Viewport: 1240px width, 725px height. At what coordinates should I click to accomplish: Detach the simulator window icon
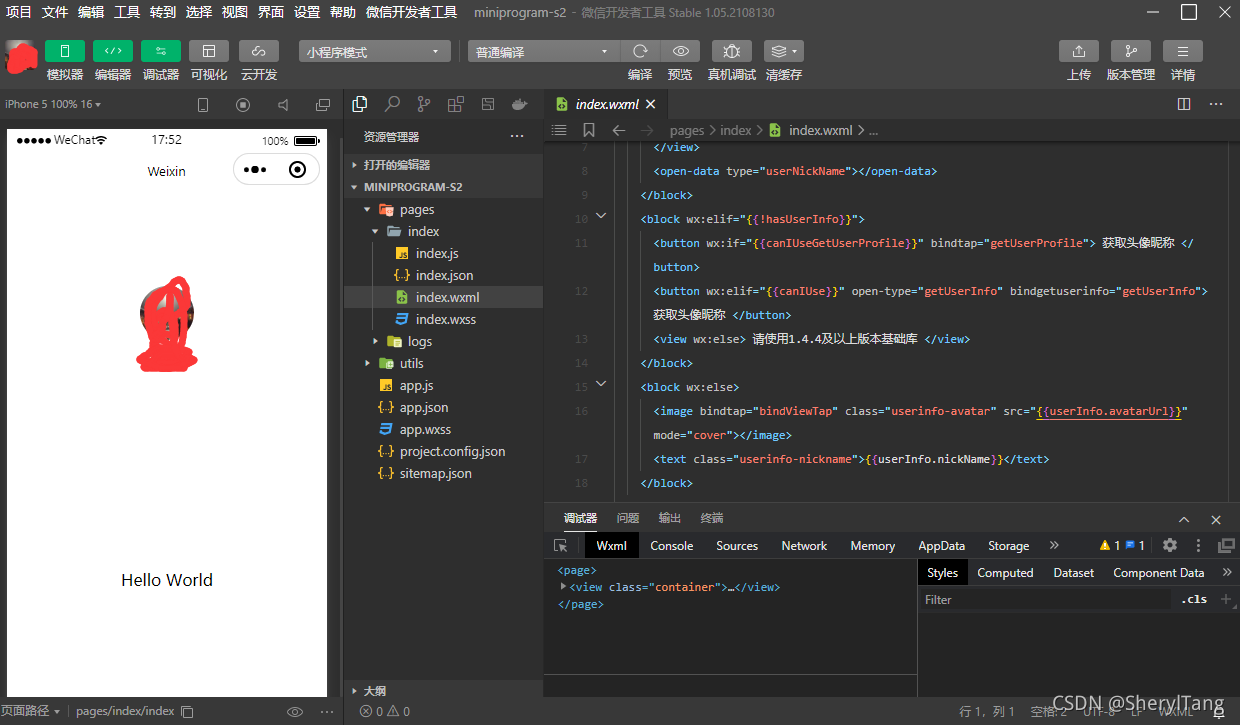click(x=323, y=104)
